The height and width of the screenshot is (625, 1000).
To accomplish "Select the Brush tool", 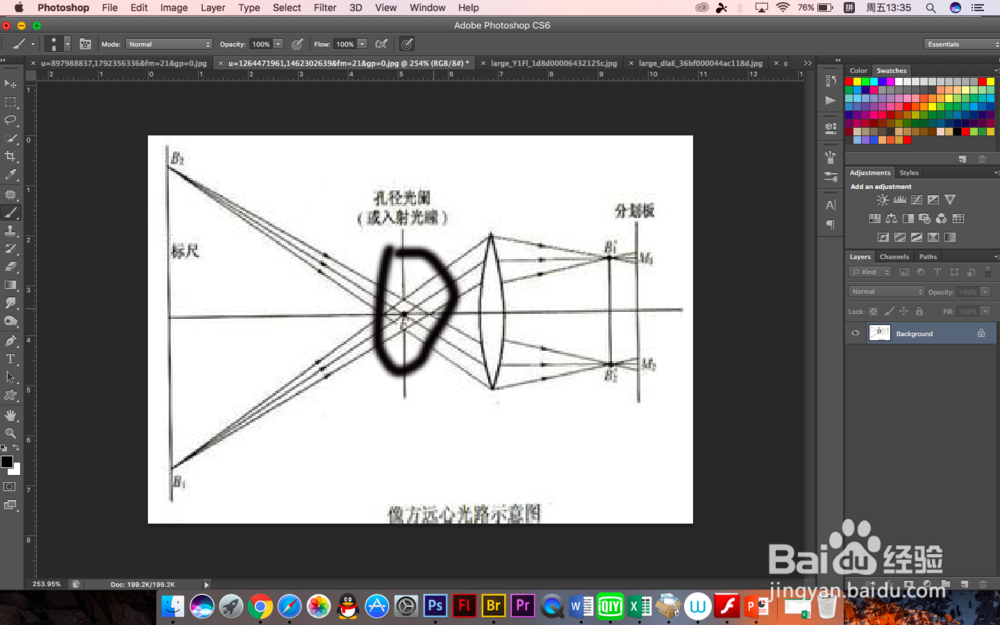I will click(12, 217).
